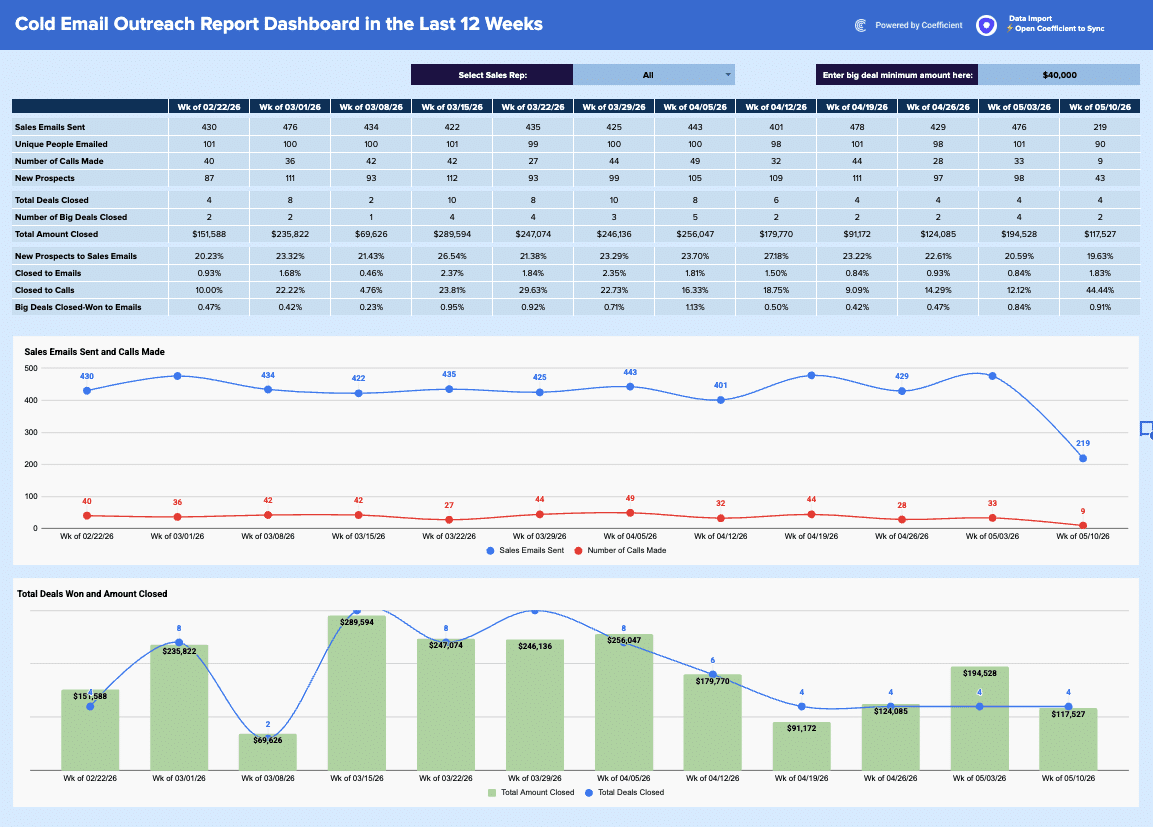Click the 1.13% Big Deals Closed-Won cell
1153x827 pixels.
[x=695, y=307]
